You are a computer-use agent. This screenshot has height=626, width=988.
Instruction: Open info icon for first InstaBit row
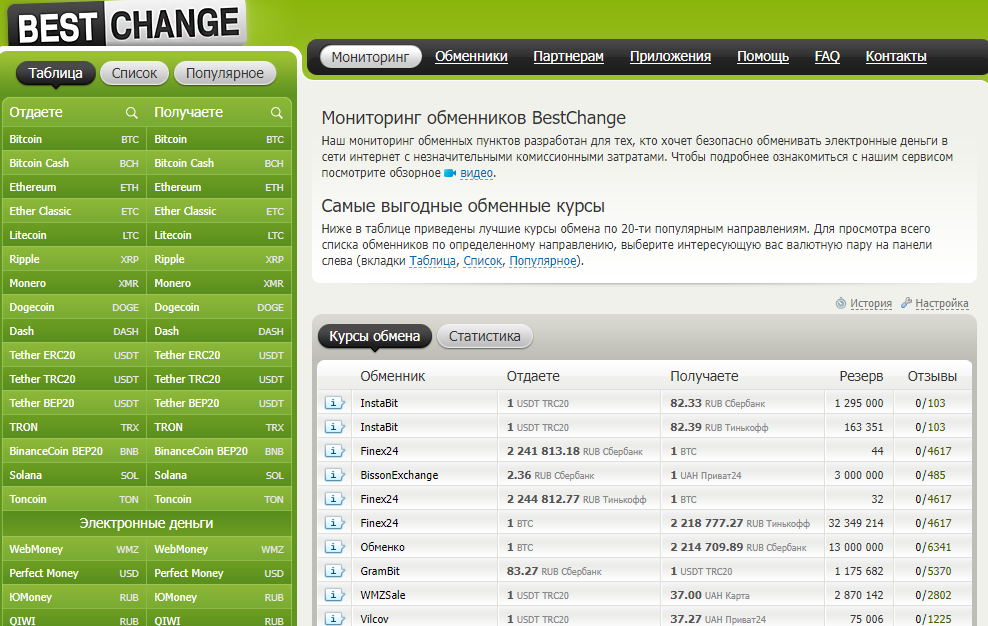pyautogui.click(x=334, y=403)
